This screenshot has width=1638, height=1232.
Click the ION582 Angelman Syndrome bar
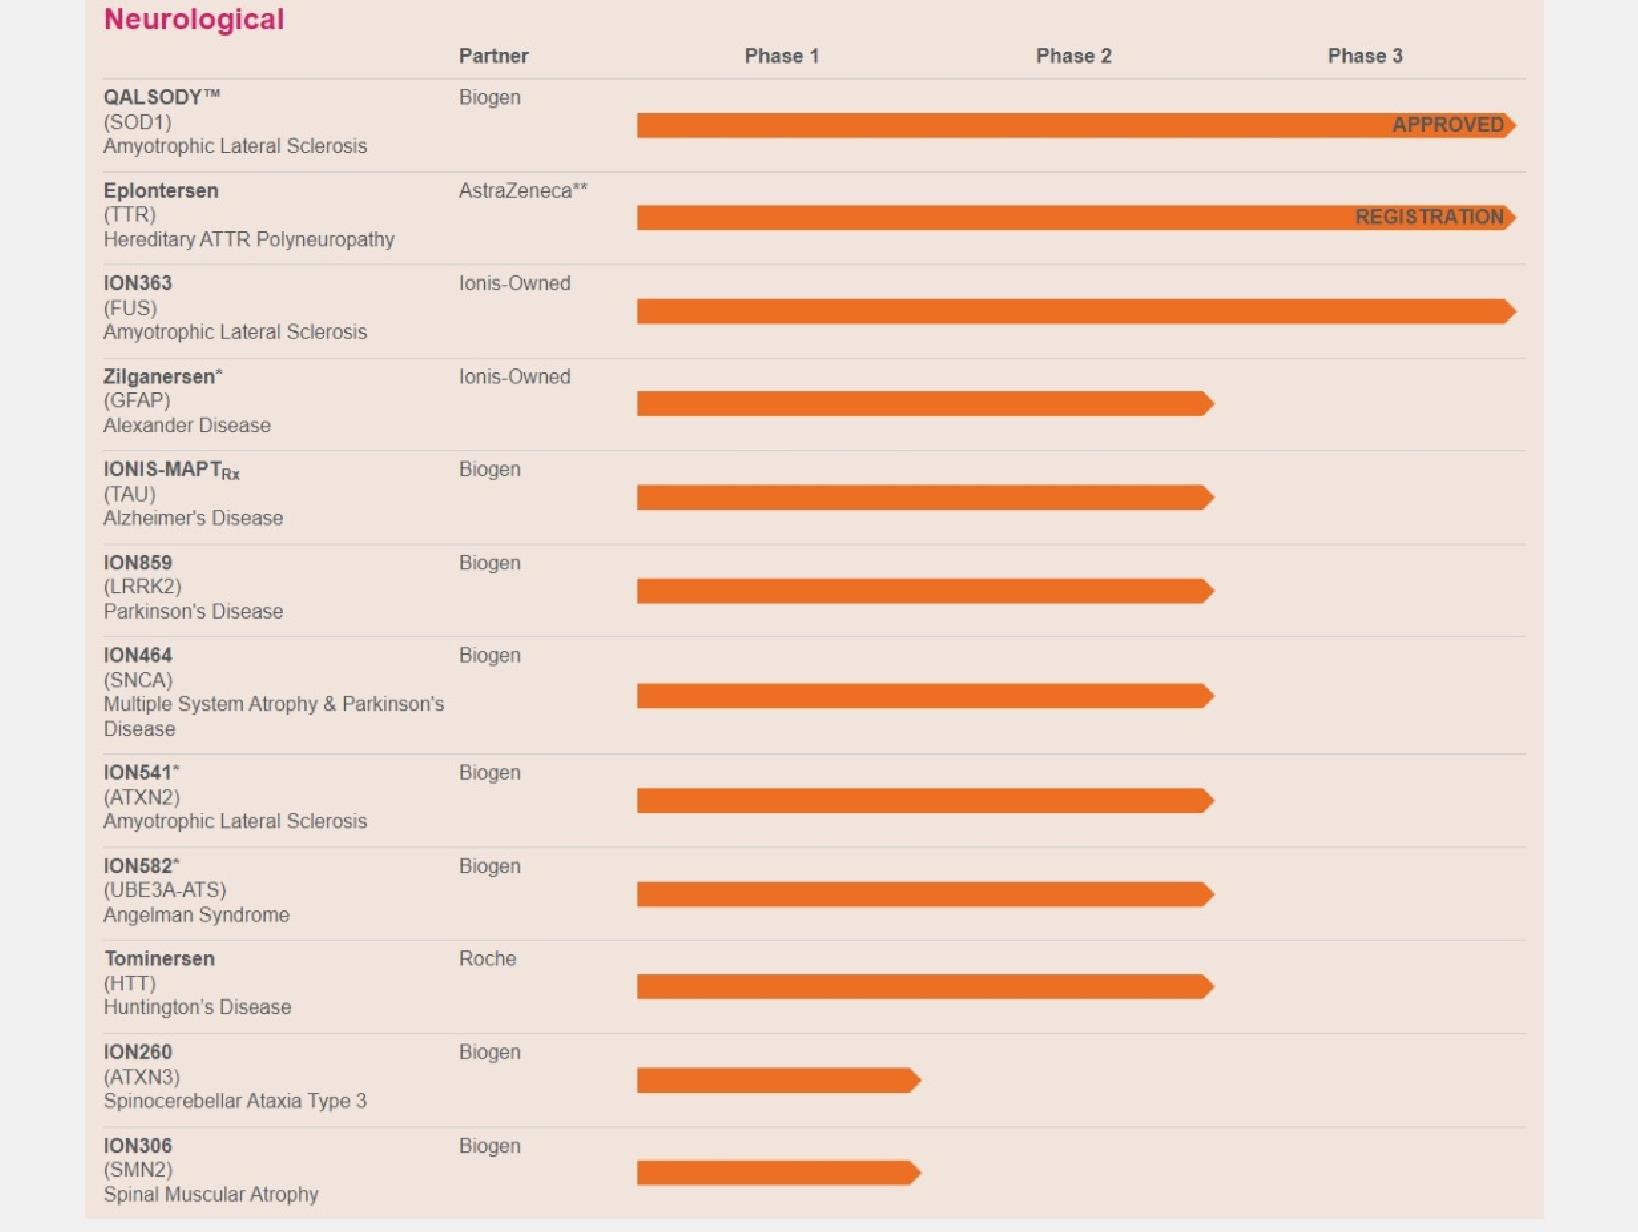click(924, 894)
